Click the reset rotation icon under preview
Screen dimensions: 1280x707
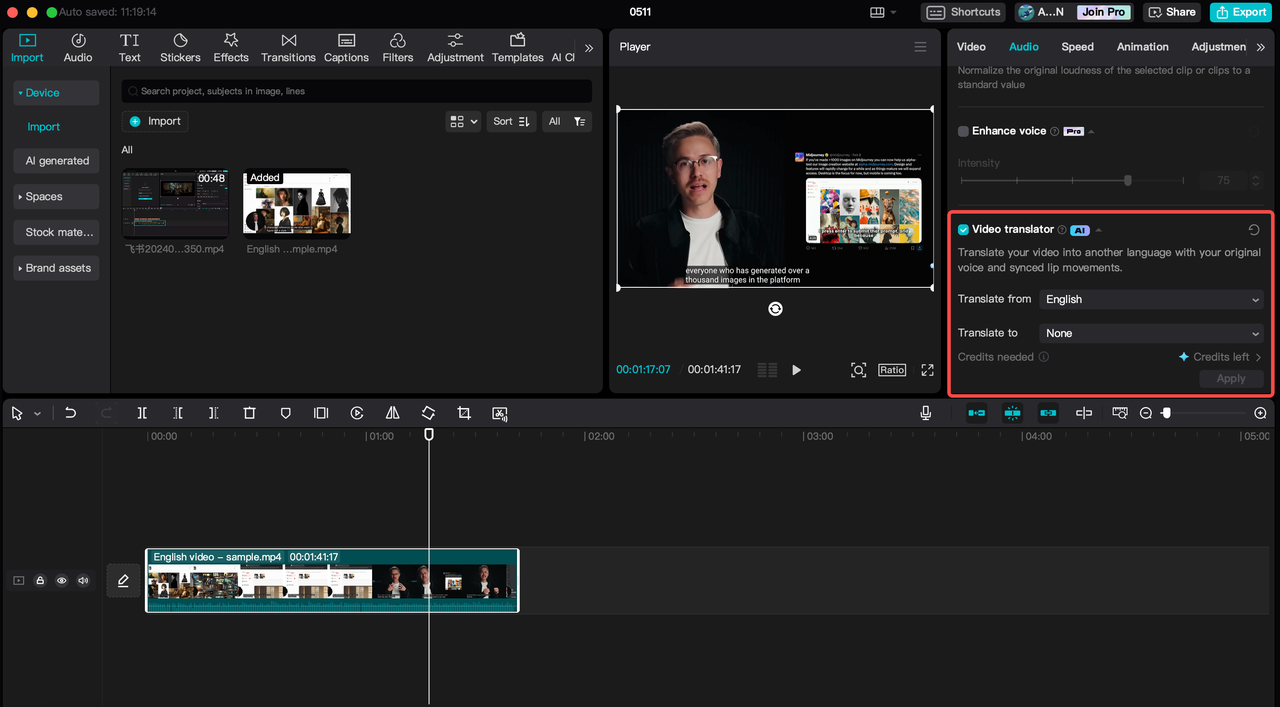point(775,309)
